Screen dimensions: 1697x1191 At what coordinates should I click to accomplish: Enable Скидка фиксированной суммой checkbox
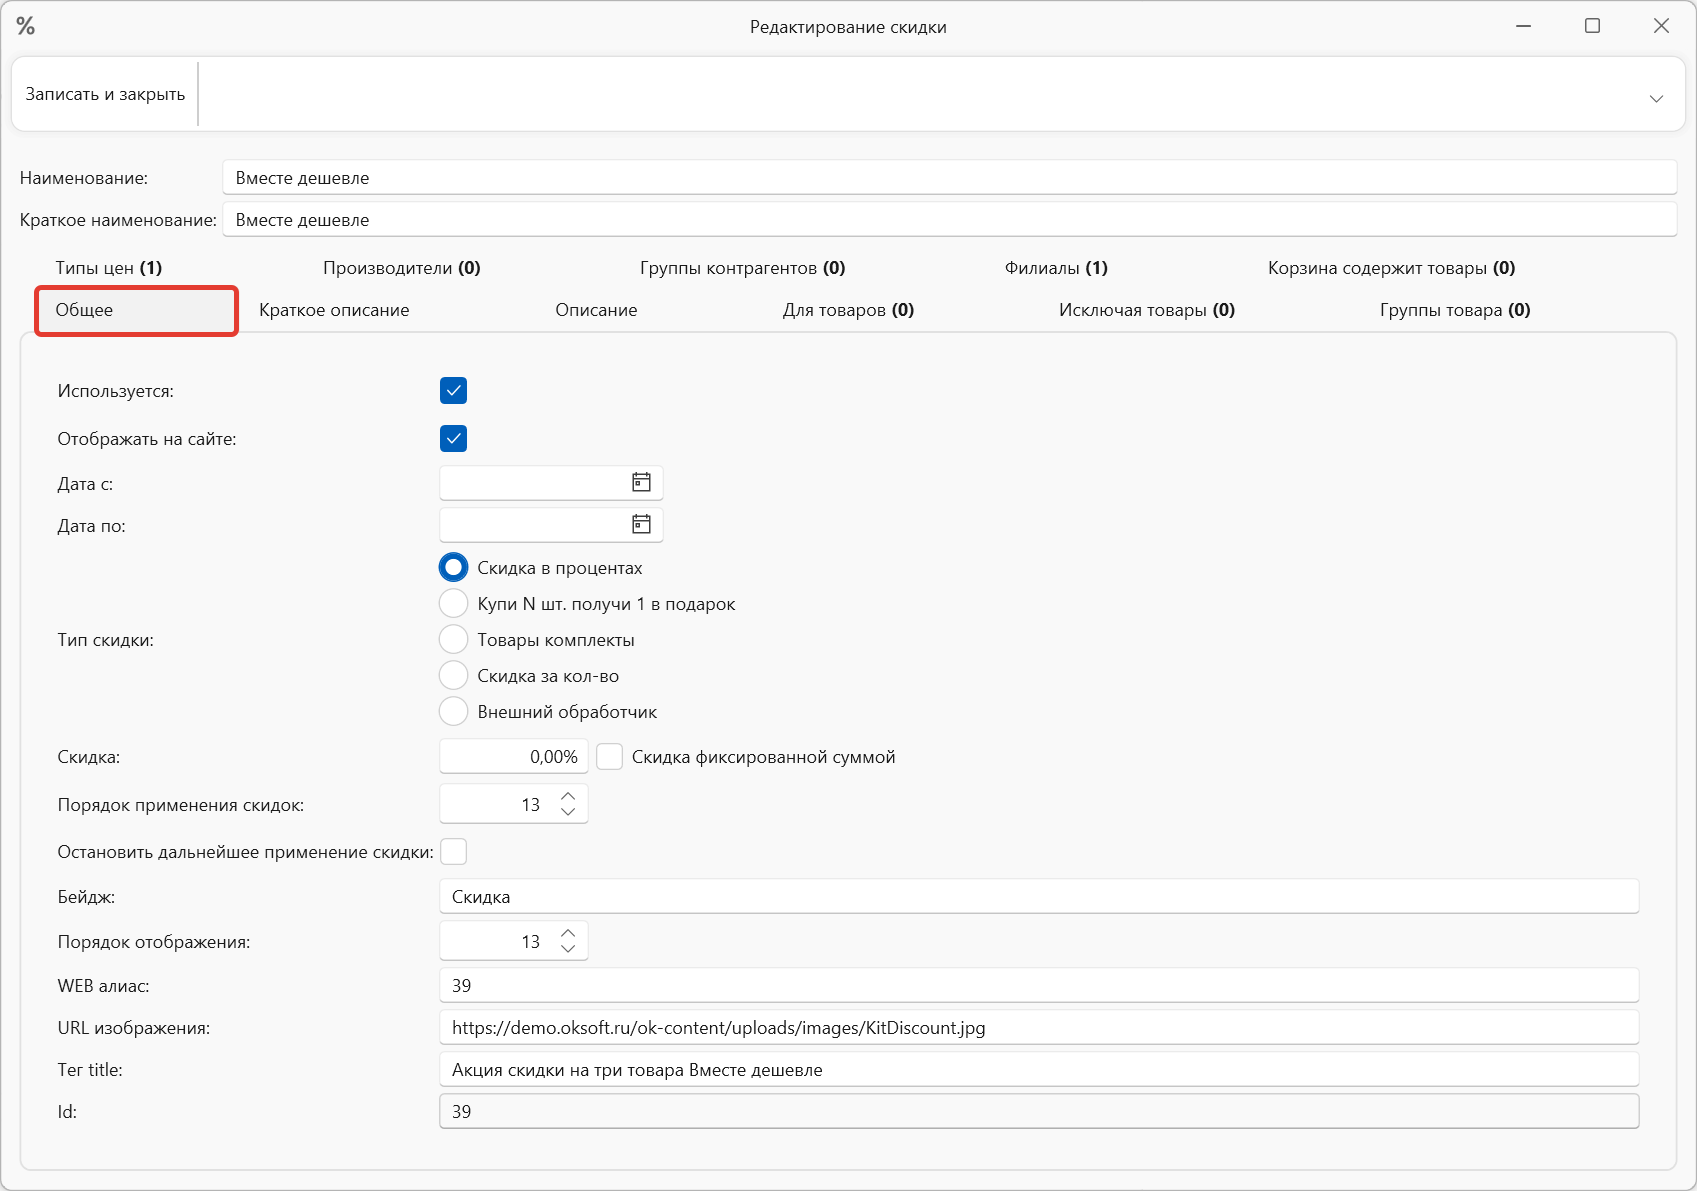(609, 757)
